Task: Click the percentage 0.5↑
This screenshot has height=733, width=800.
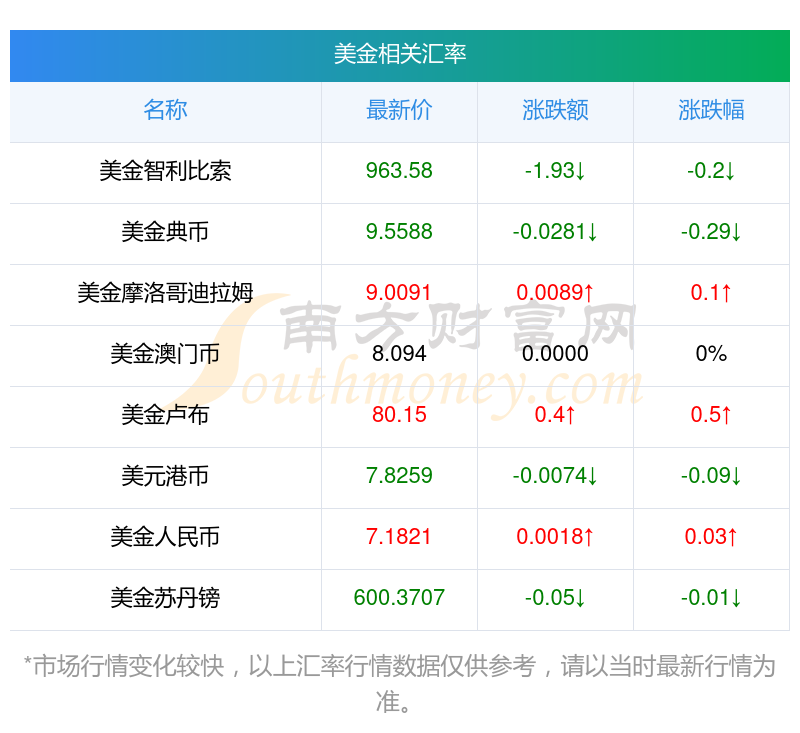Action: click(711, 415)
